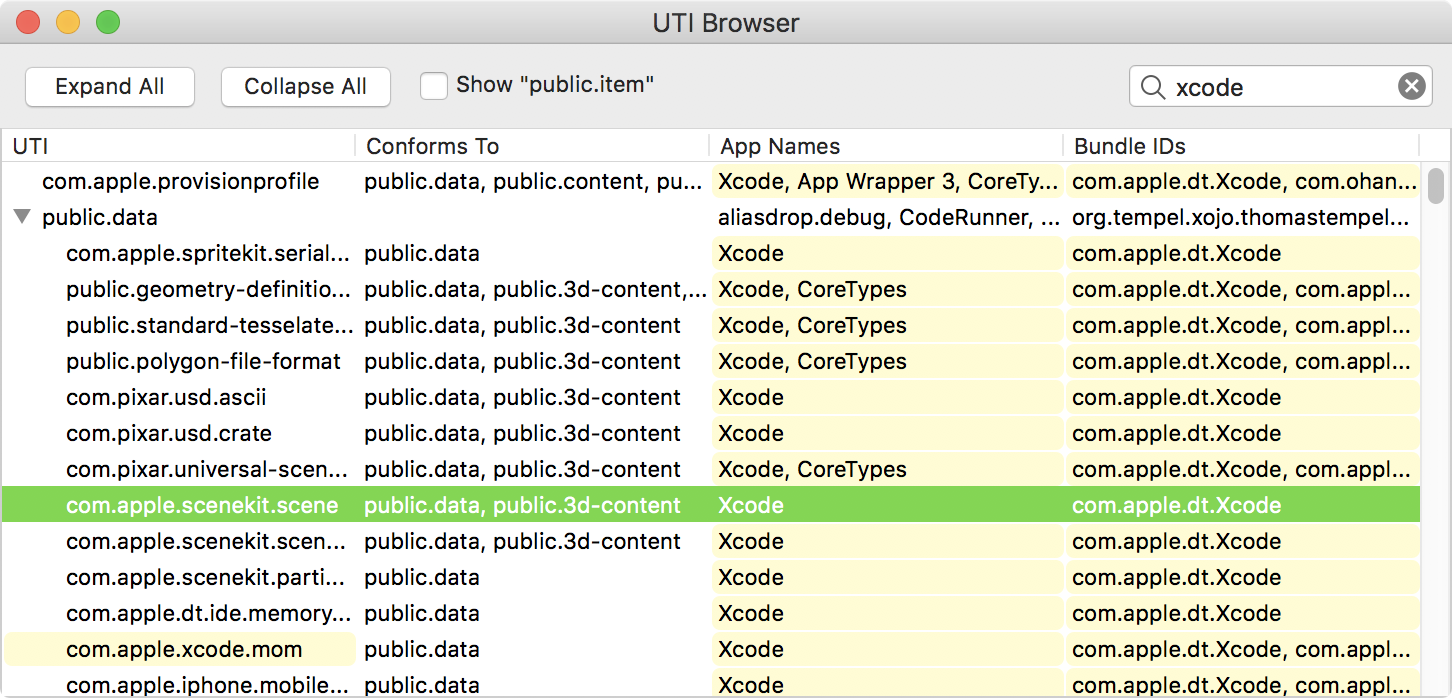
Task: Click Xcode cell in com.apple.spritekit.serial... row
Action: (x=888, y=253)
